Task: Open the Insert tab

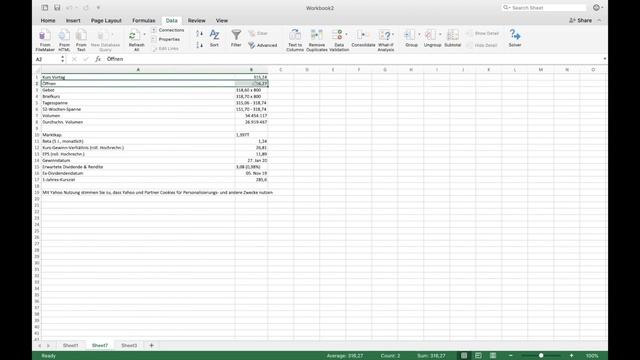Action: coord(73,20)
